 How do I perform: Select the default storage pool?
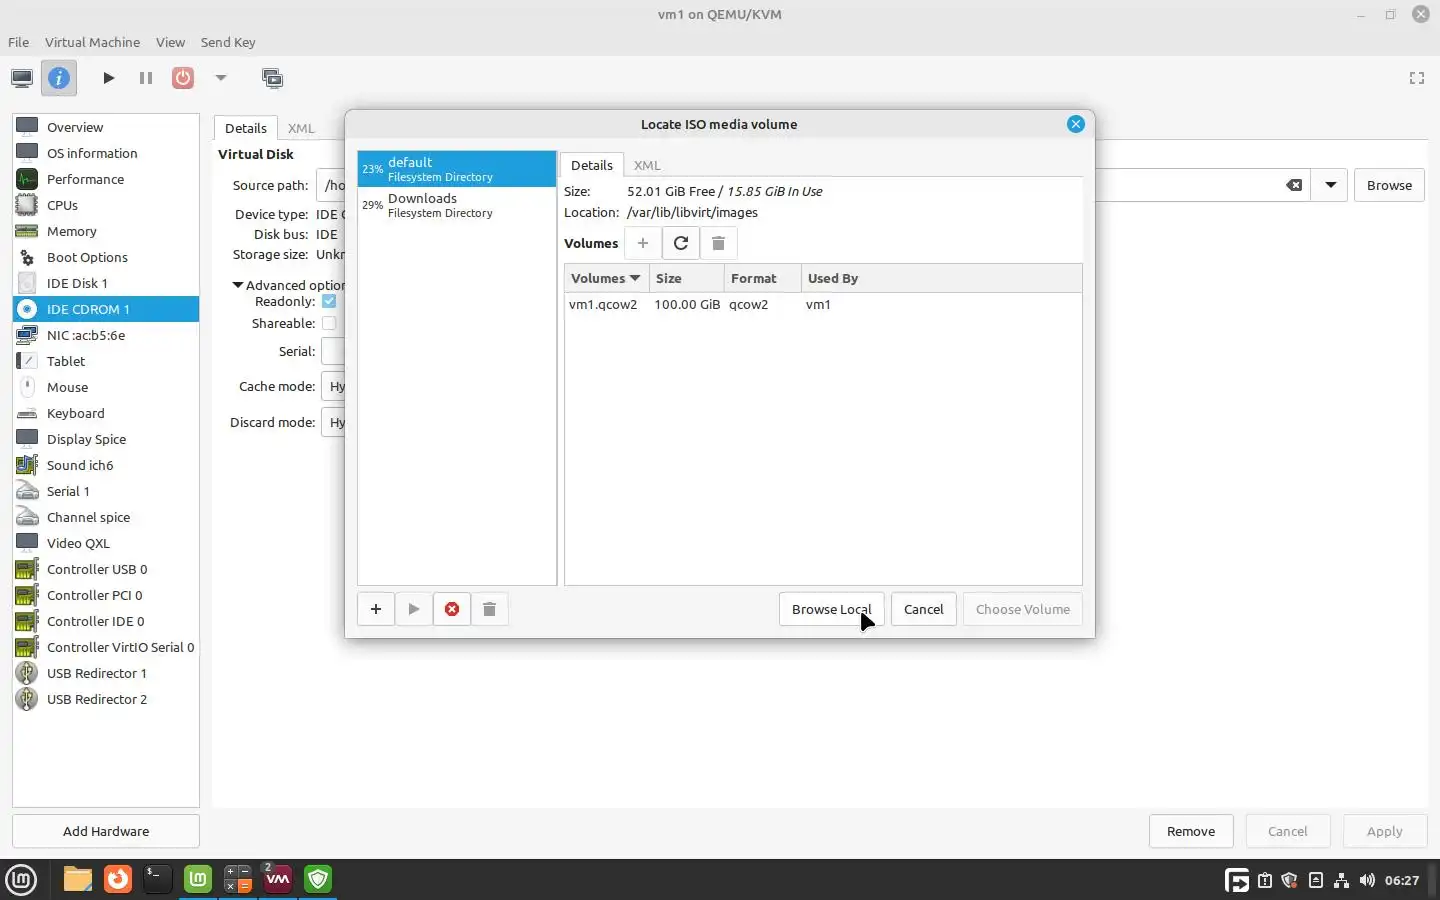tap(457, 169)
